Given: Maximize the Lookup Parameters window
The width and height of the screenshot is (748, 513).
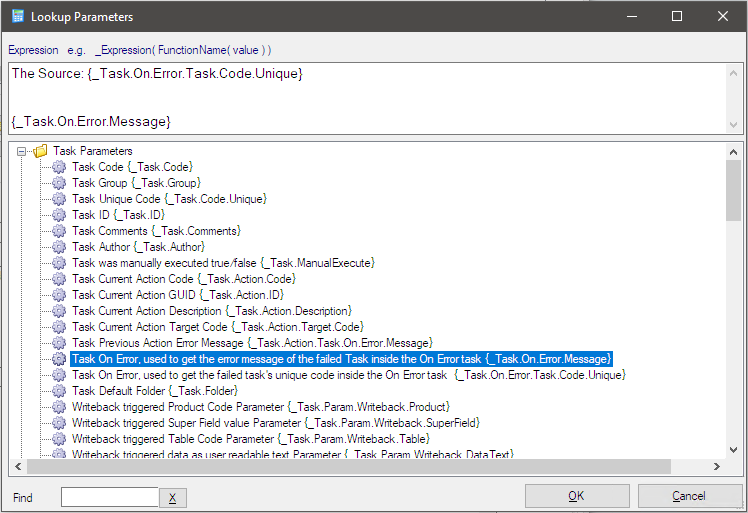Looking at the screenshot, I should pyautogui.click(x=676, y=16).
